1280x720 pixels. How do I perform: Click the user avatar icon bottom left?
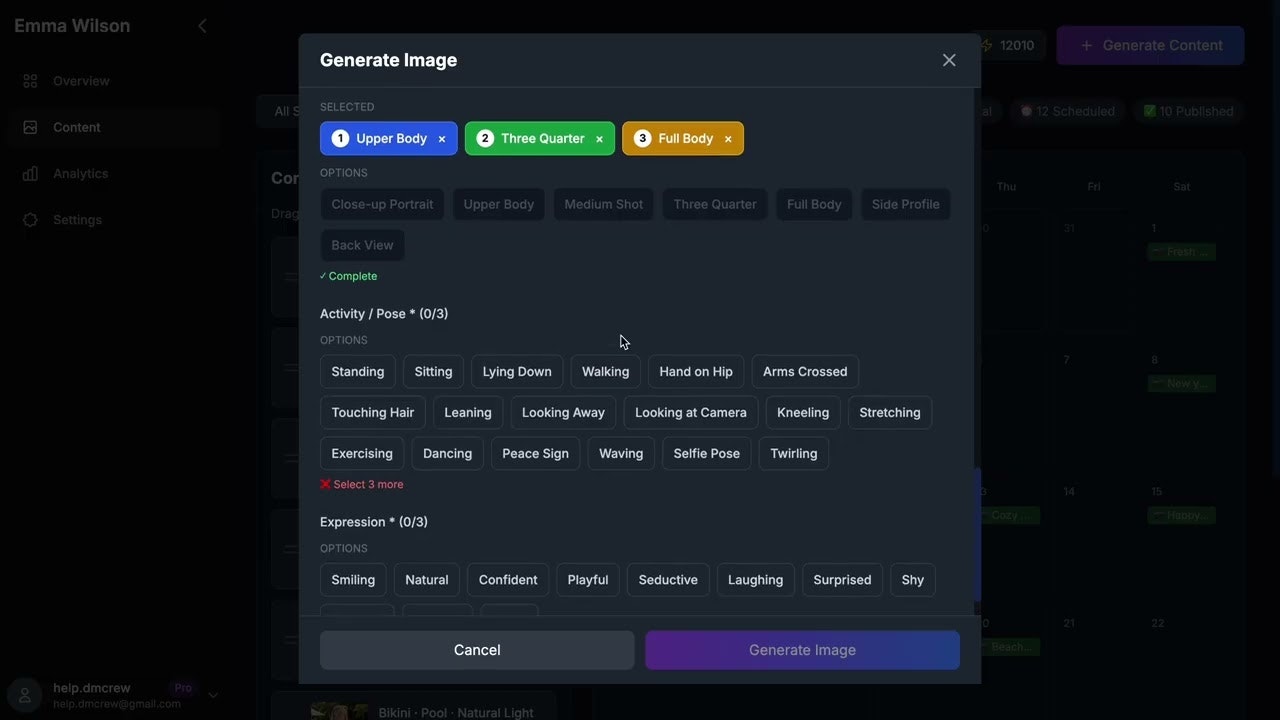[22, 693]
